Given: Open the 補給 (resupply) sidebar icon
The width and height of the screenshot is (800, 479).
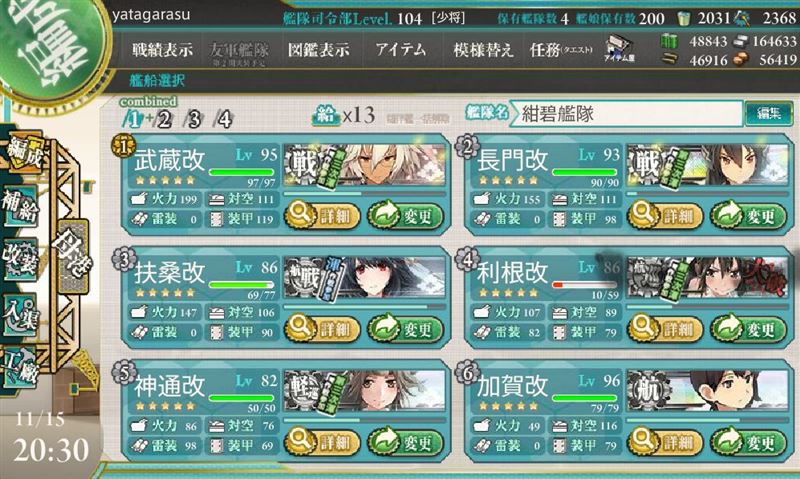Looking at the screenshot, I should click(x=20, y=207).
